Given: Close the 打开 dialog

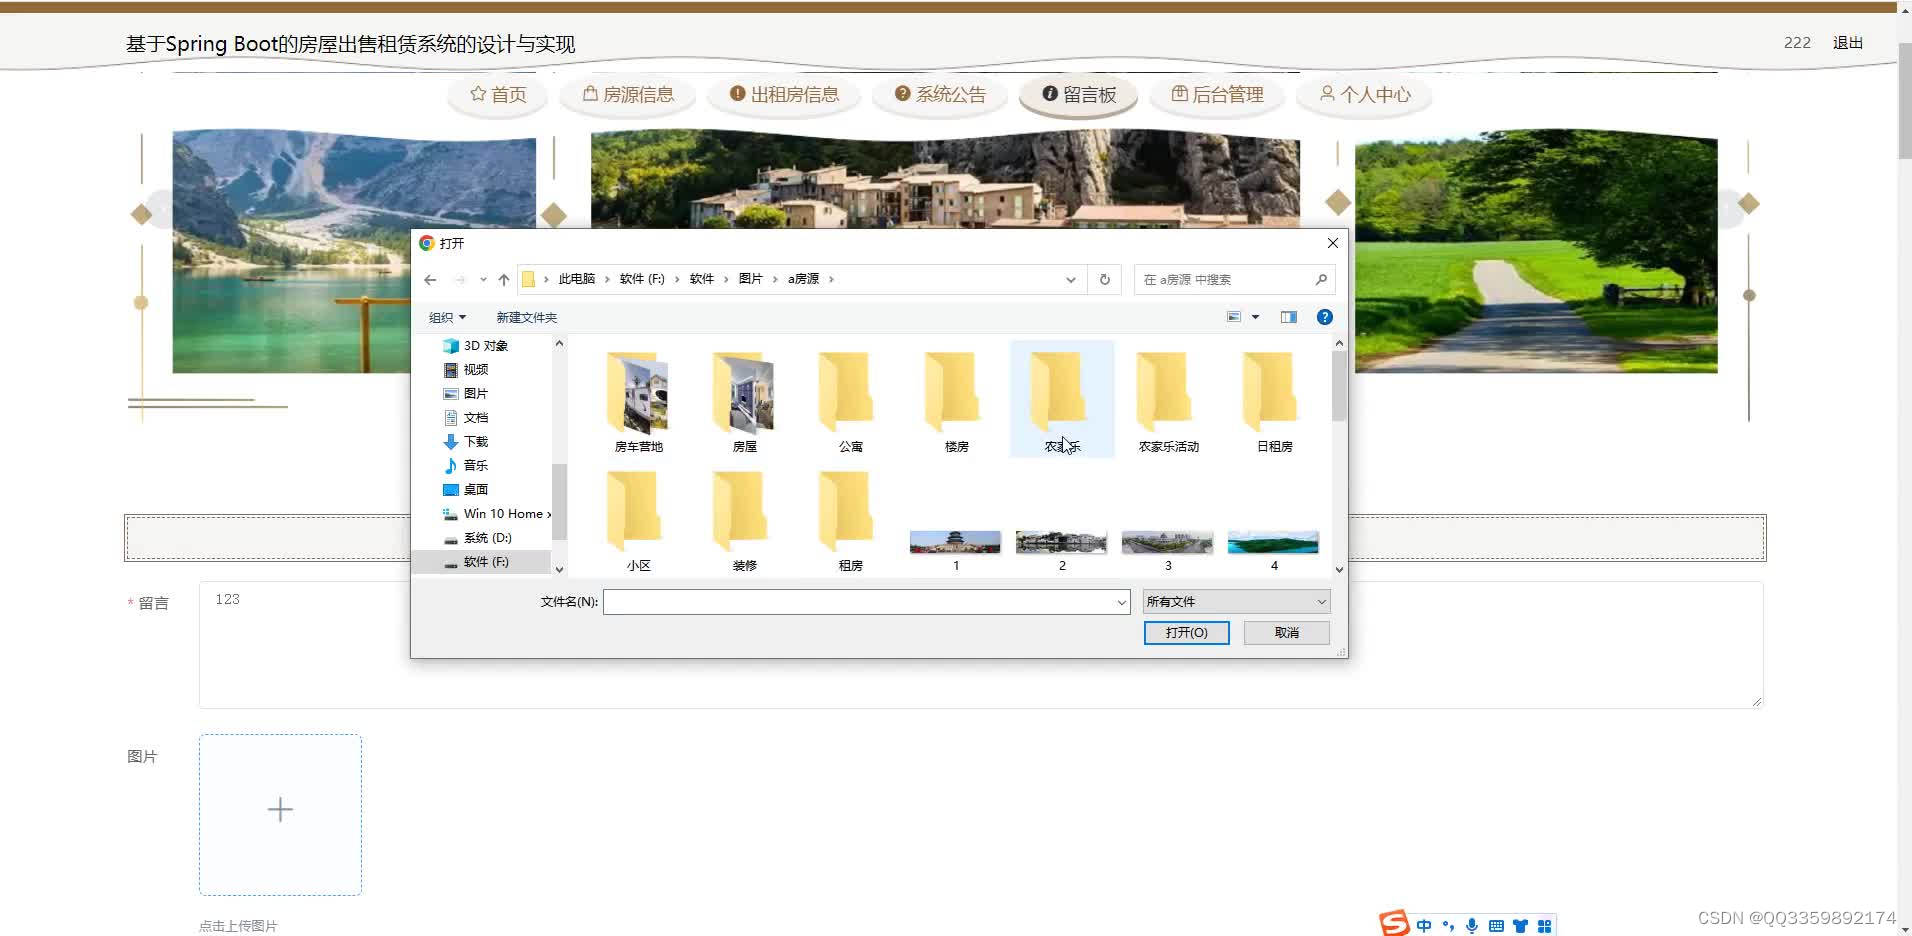Looking at the screenshot, I should (1332, 243).
